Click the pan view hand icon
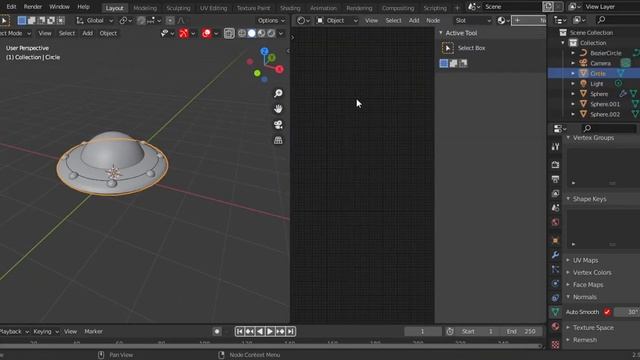 point(278,109)
